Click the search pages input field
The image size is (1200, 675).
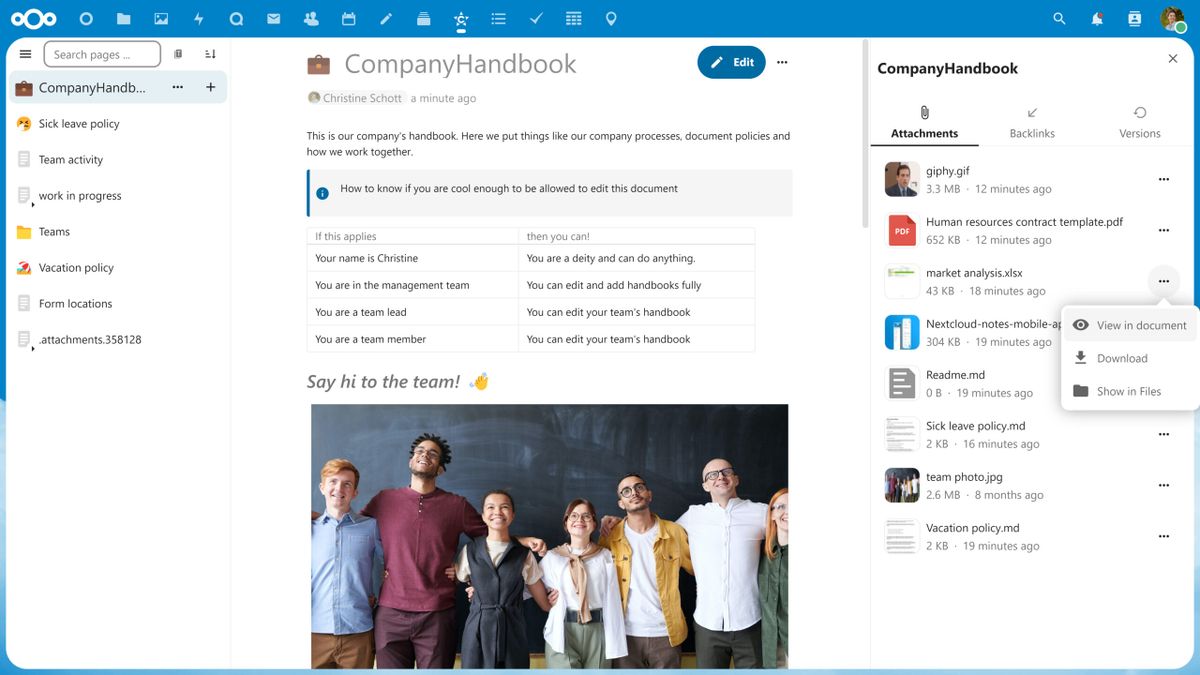[102, 53]
